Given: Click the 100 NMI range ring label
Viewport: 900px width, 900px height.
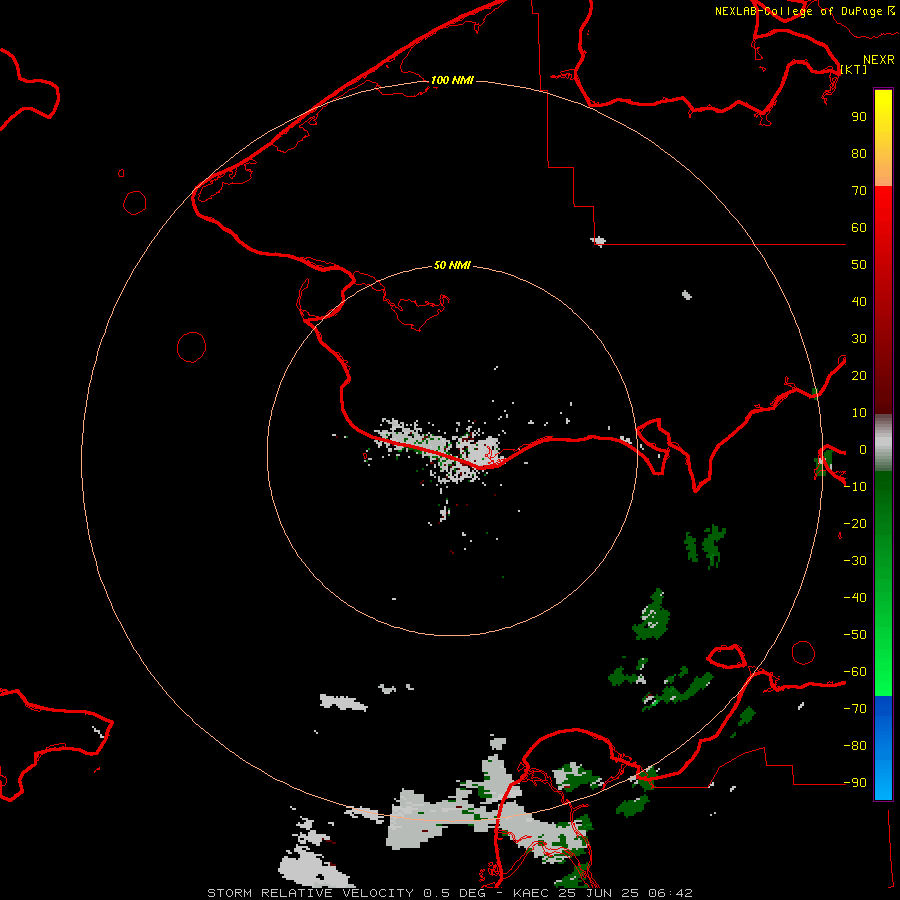Looking at the screenshot, I should [452, 80].
